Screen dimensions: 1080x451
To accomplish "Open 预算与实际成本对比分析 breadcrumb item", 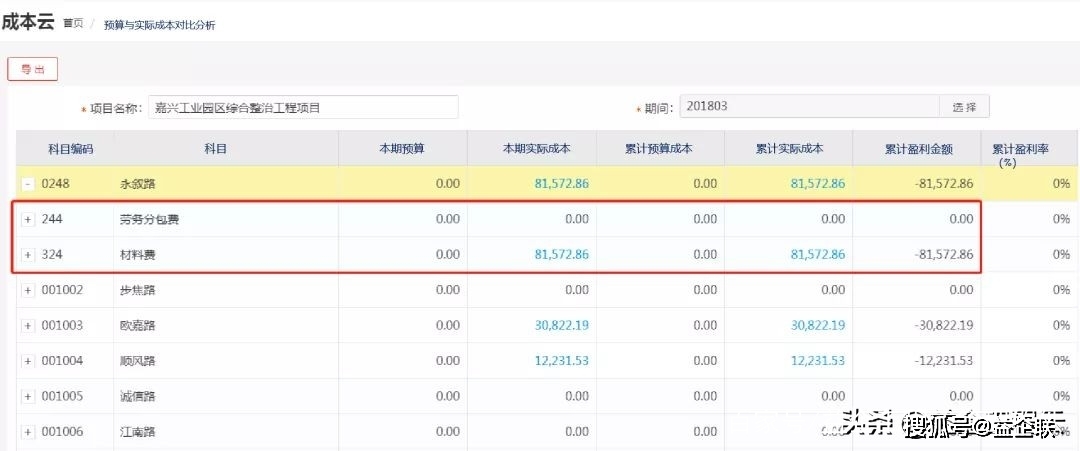I will click(x=159, y=25).
